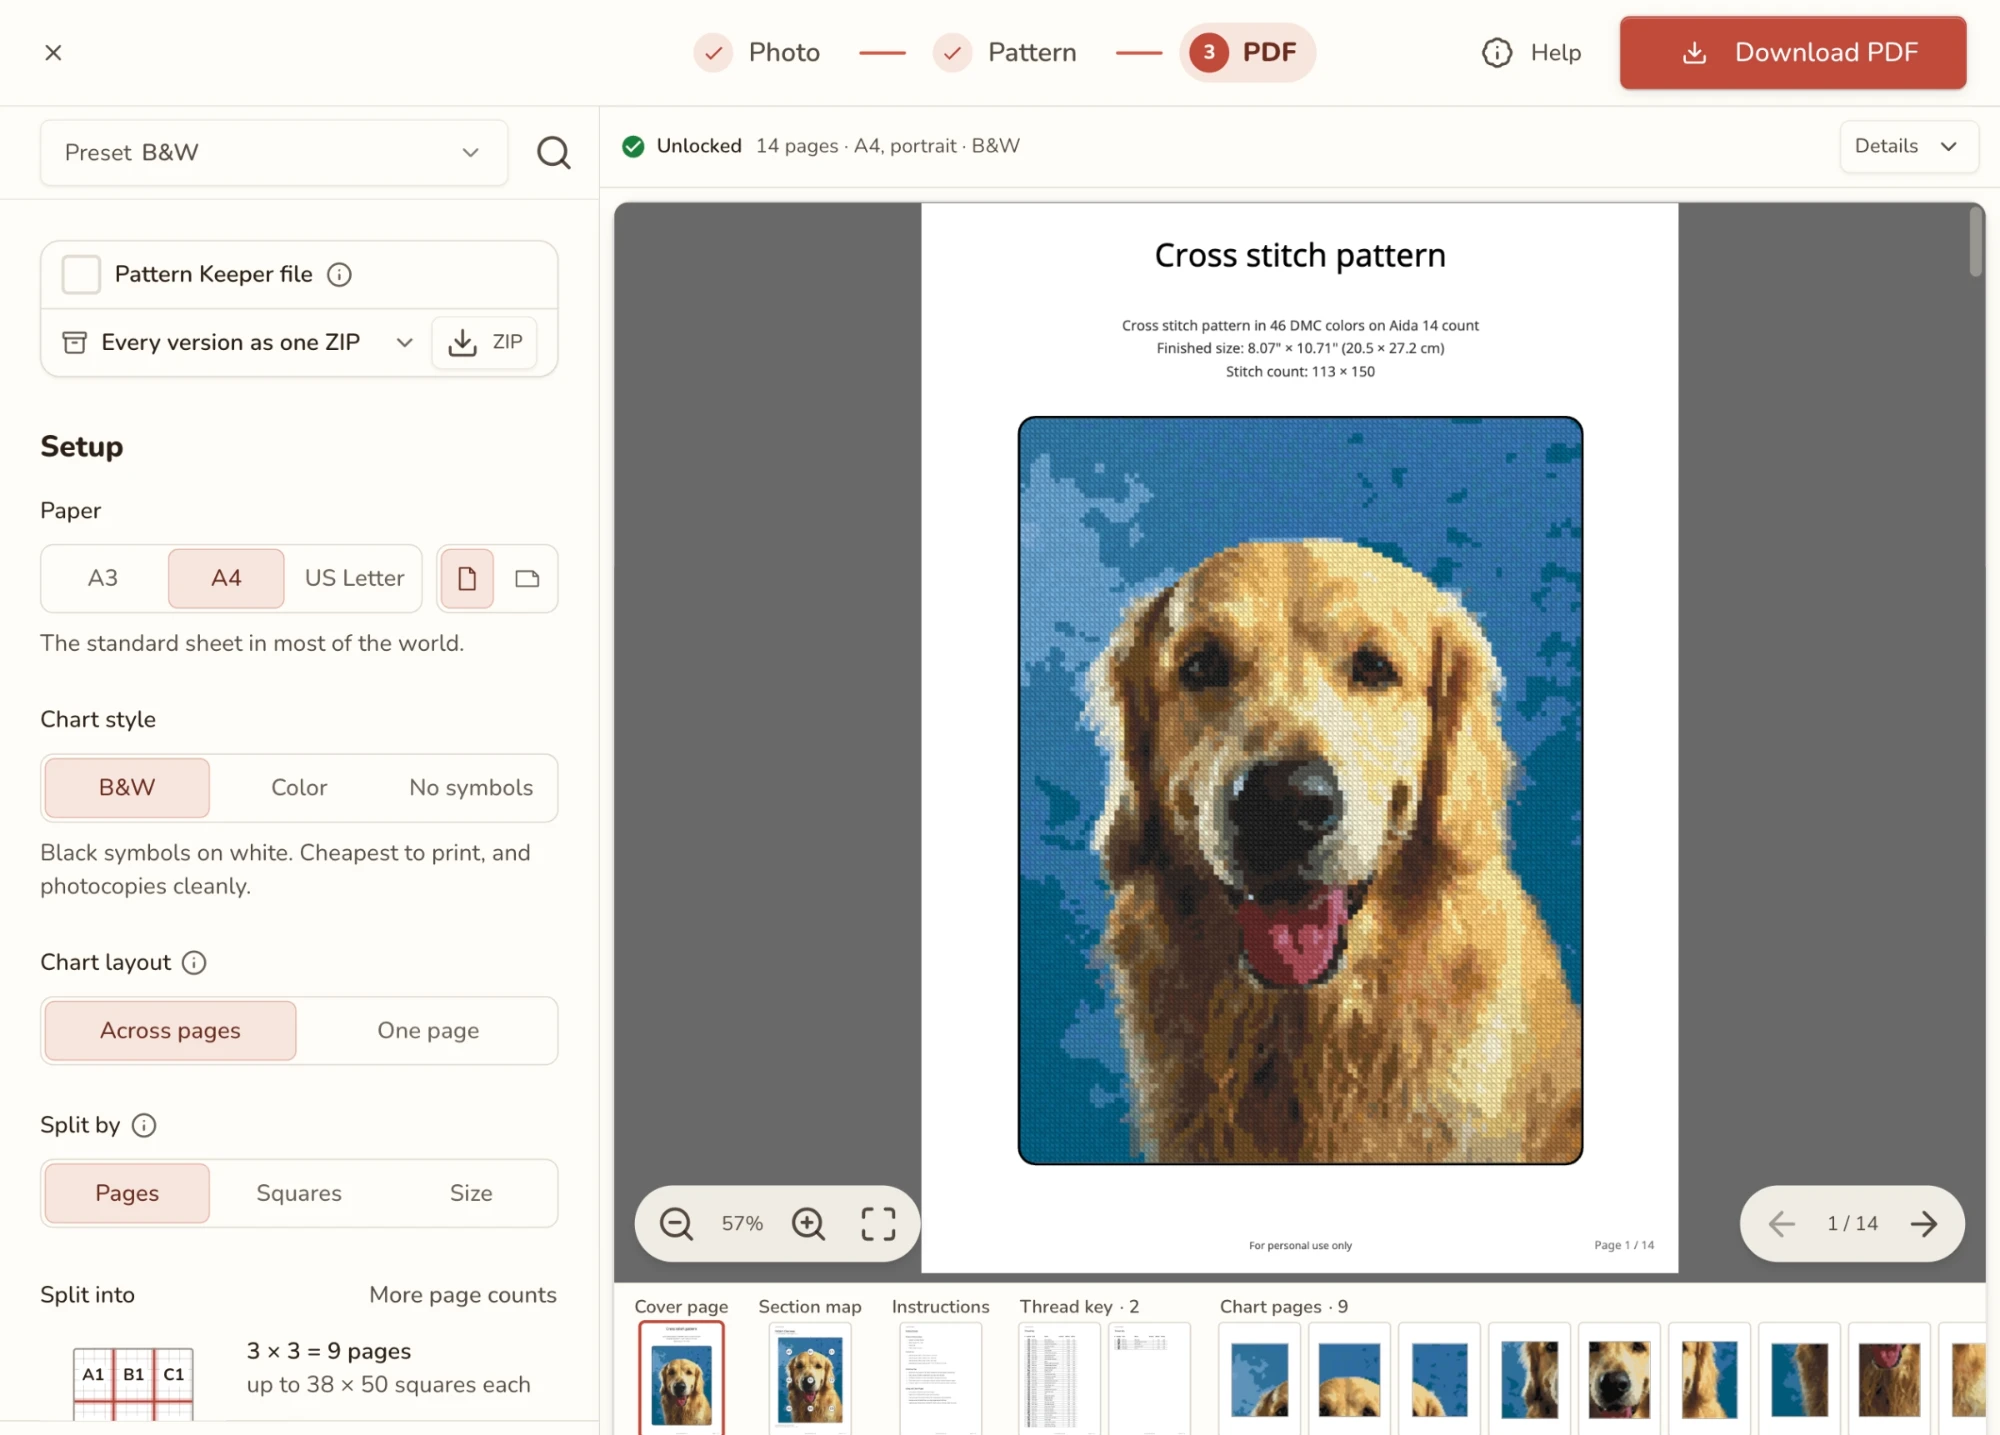This screenshot has width=2000, height=1435.
Task: Select landscape page orientation icon
Action: (527, 578)
